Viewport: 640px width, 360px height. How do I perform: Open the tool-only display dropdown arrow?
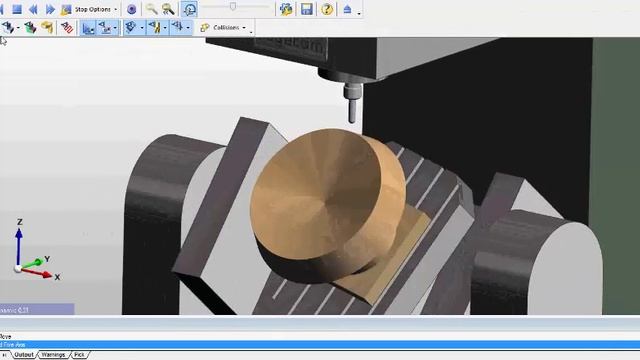(188, 28)
